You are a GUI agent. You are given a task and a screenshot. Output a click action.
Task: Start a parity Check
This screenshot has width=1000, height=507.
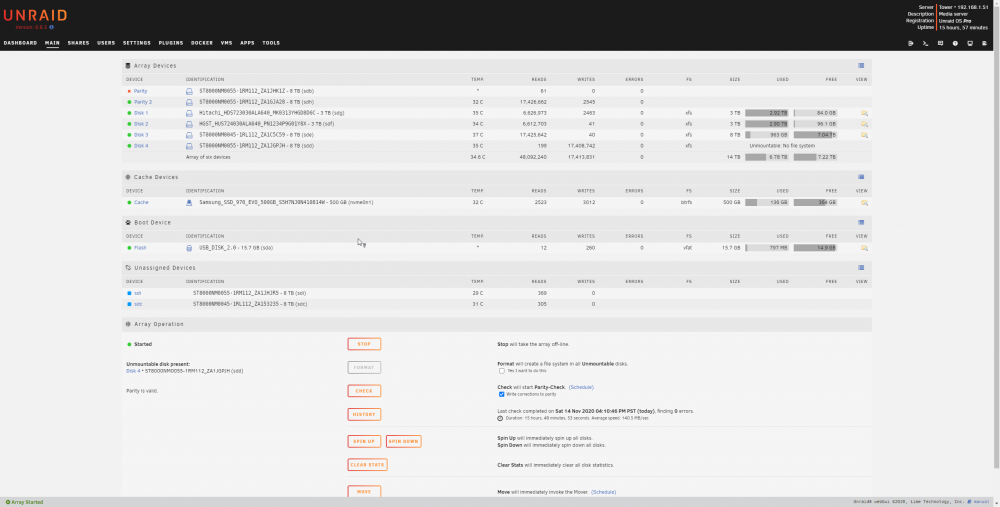pyautogui.click(x=364, y=391)
